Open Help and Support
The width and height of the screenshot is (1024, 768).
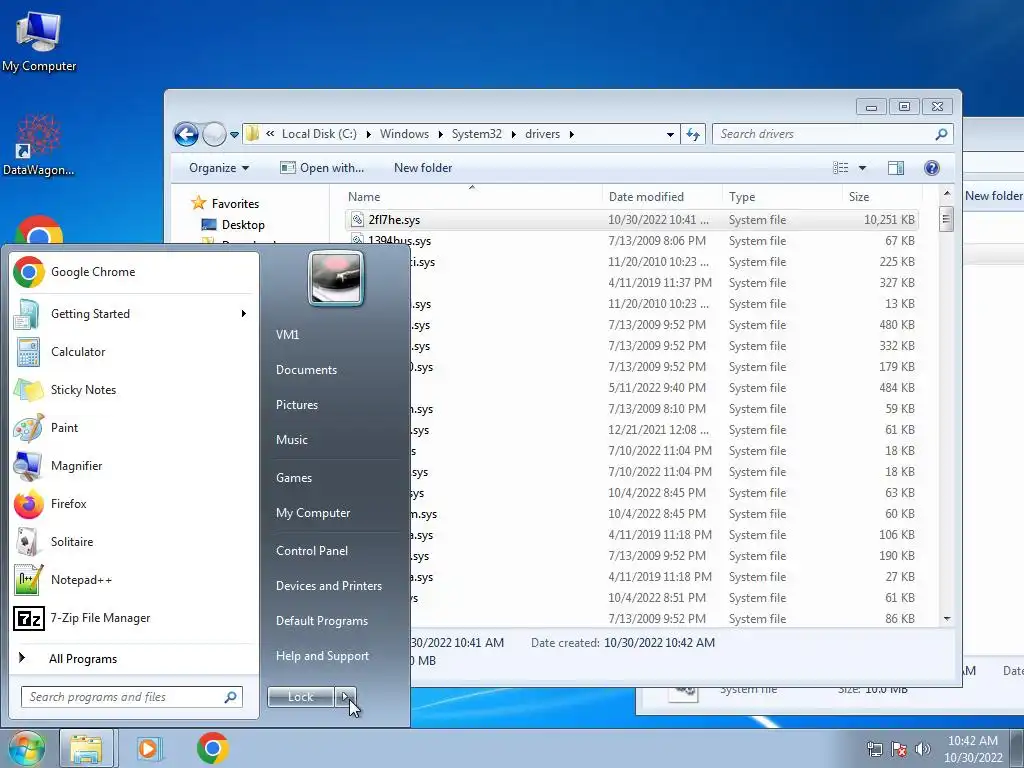(322, 656)
